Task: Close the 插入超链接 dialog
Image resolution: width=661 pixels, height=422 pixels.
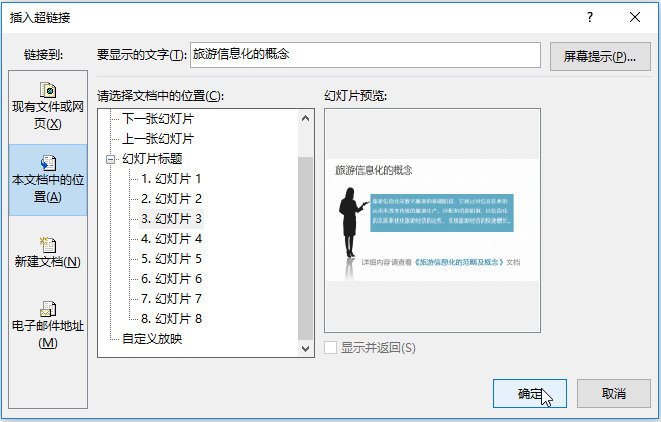Action: (x=635, y=17)
